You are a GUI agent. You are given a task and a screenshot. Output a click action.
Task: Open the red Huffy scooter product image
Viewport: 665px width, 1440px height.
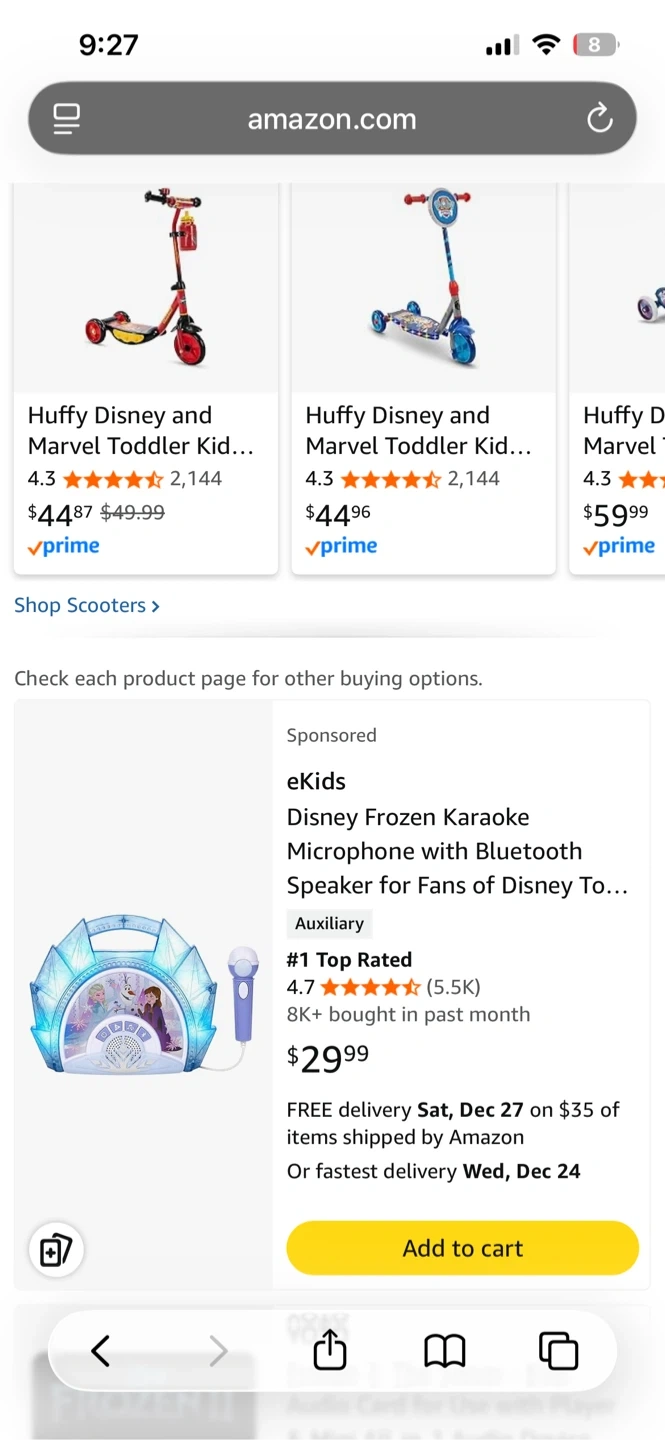(146, 280)
